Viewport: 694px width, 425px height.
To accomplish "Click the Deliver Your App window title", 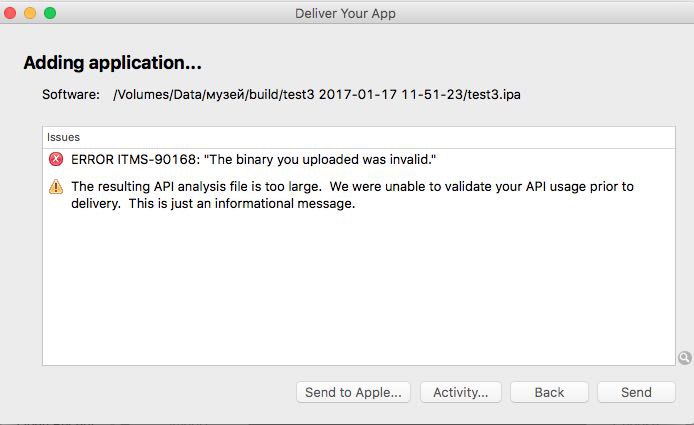I will coord(346,13).
